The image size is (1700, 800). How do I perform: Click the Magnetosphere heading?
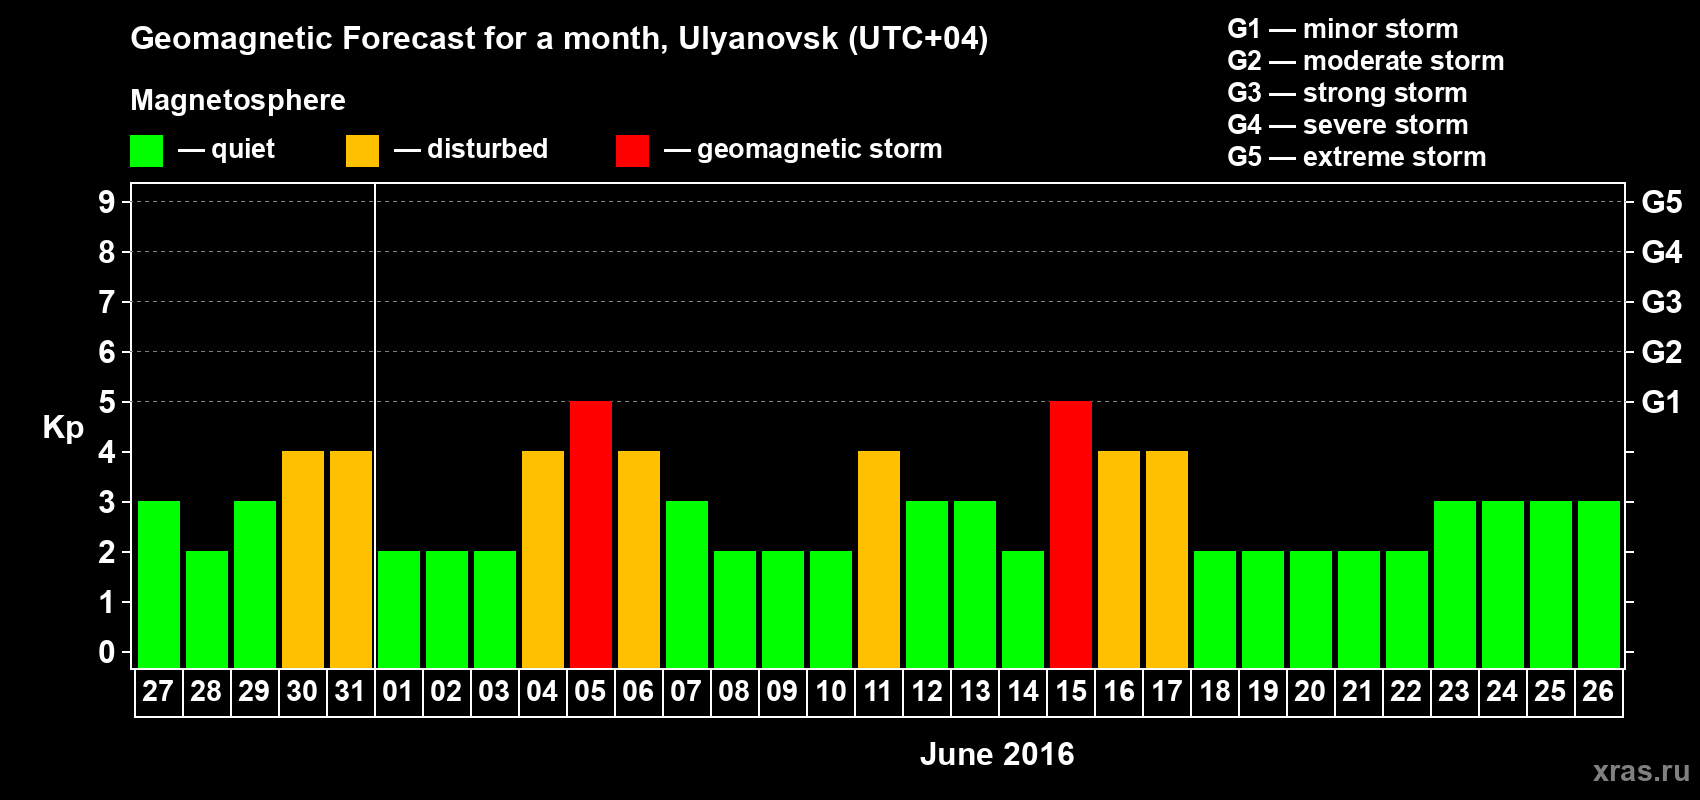tap(238, 100)
